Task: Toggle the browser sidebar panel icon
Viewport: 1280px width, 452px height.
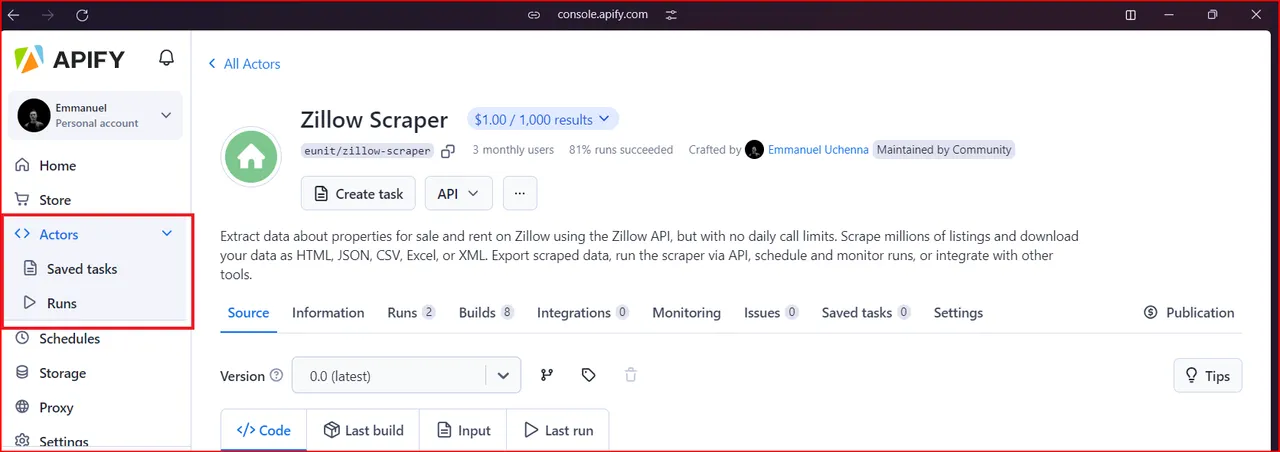Action: click(1131, 15)
